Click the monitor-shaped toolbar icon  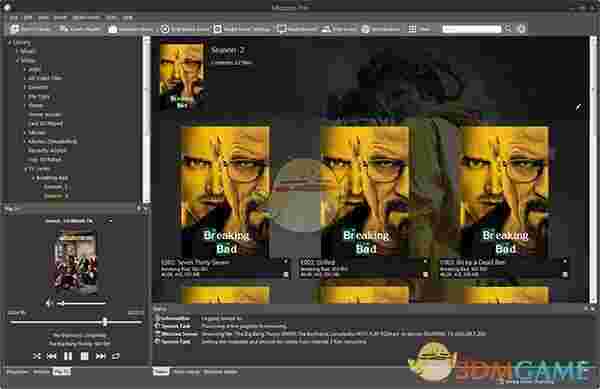coord(282,29)
